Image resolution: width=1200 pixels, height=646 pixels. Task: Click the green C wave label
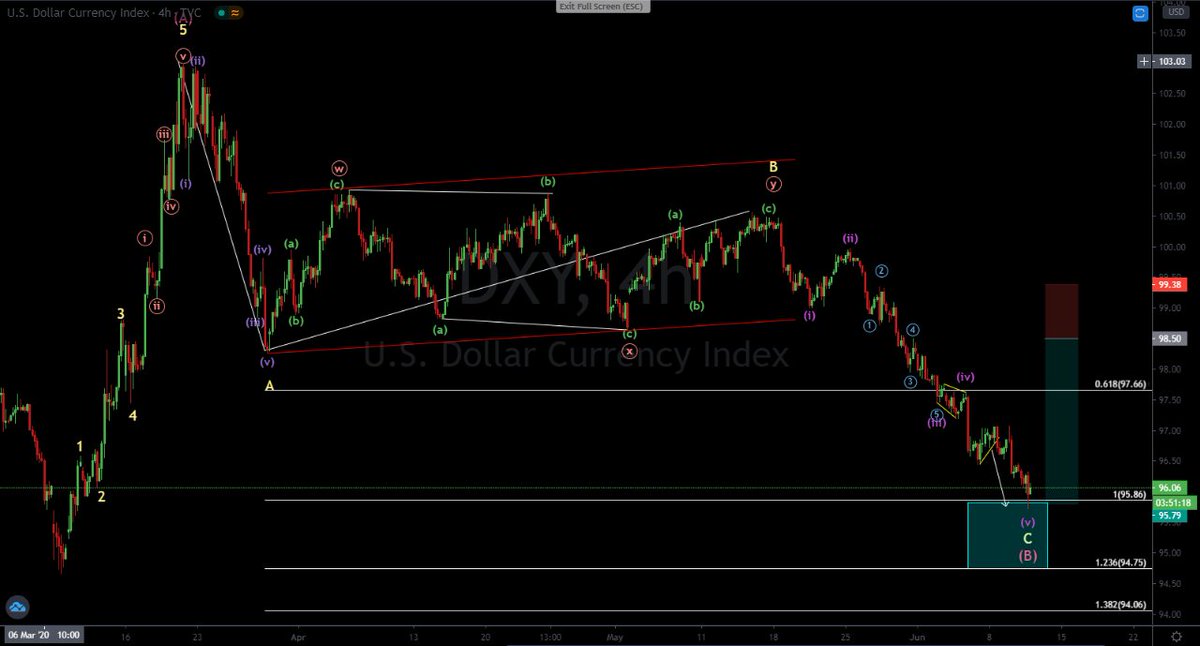pyautogui.click(x=1027, y=538)
